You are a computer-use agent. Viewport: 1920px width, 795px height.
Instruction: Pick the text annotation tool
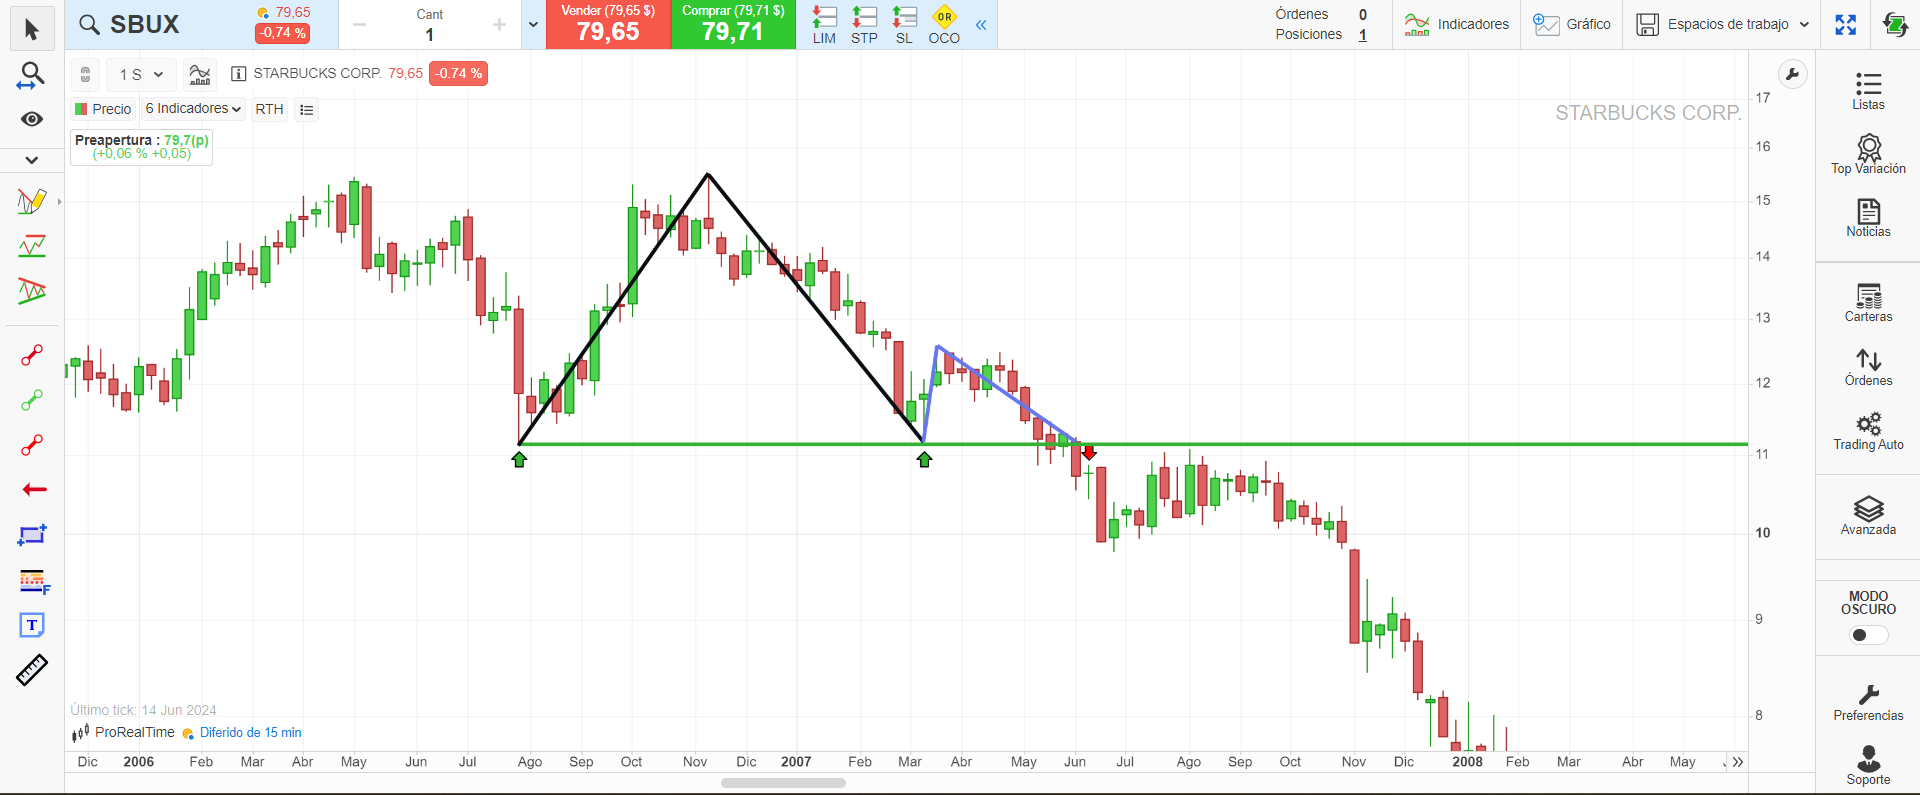[x=32, y=625]
